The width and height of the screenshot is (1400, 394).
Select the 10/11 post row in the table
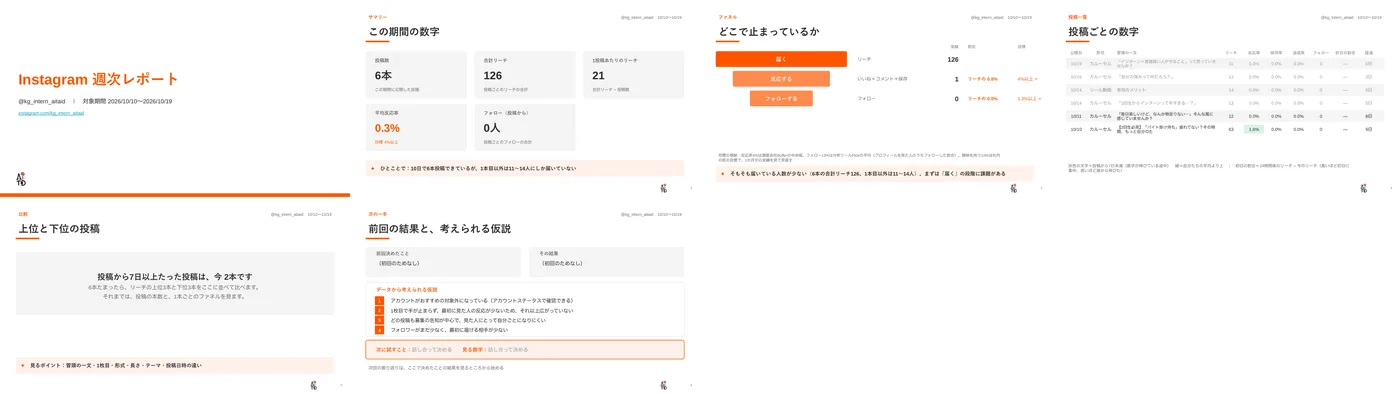1226,116
